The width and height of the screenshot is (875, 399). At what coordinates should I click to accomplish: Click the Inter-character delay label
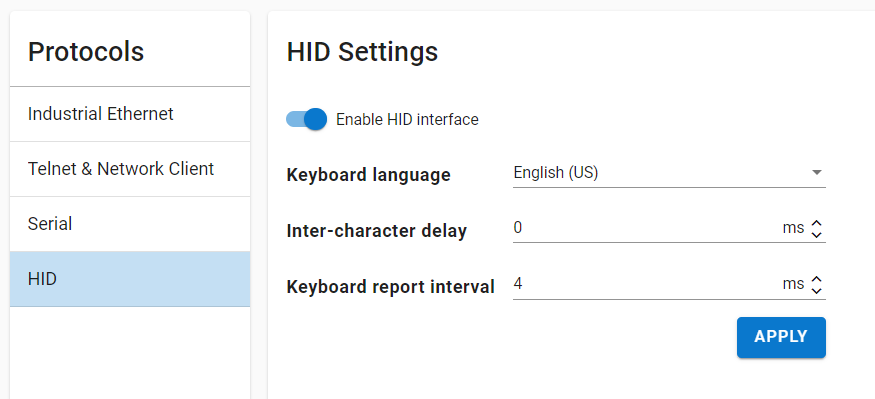tap(377, 230)
